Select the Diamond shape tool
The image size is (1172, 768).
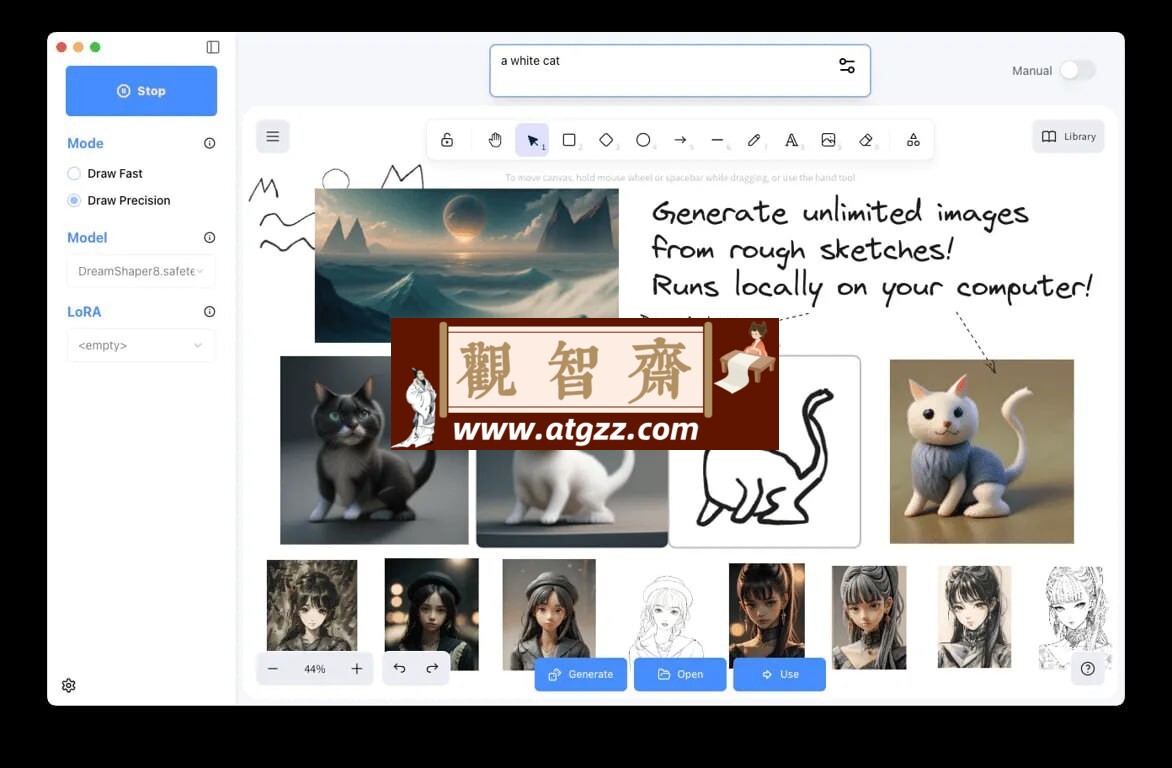click(x=606, y=140)
